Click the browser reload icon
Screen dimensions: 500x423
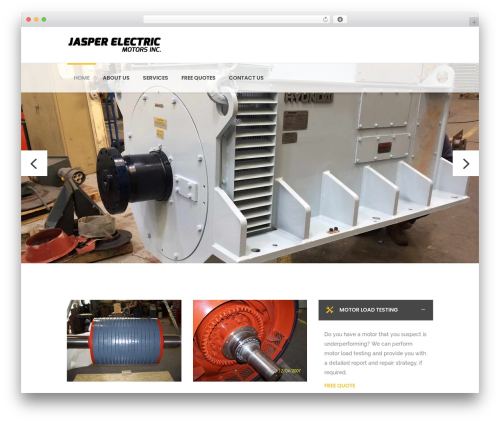tap(325, 20)
